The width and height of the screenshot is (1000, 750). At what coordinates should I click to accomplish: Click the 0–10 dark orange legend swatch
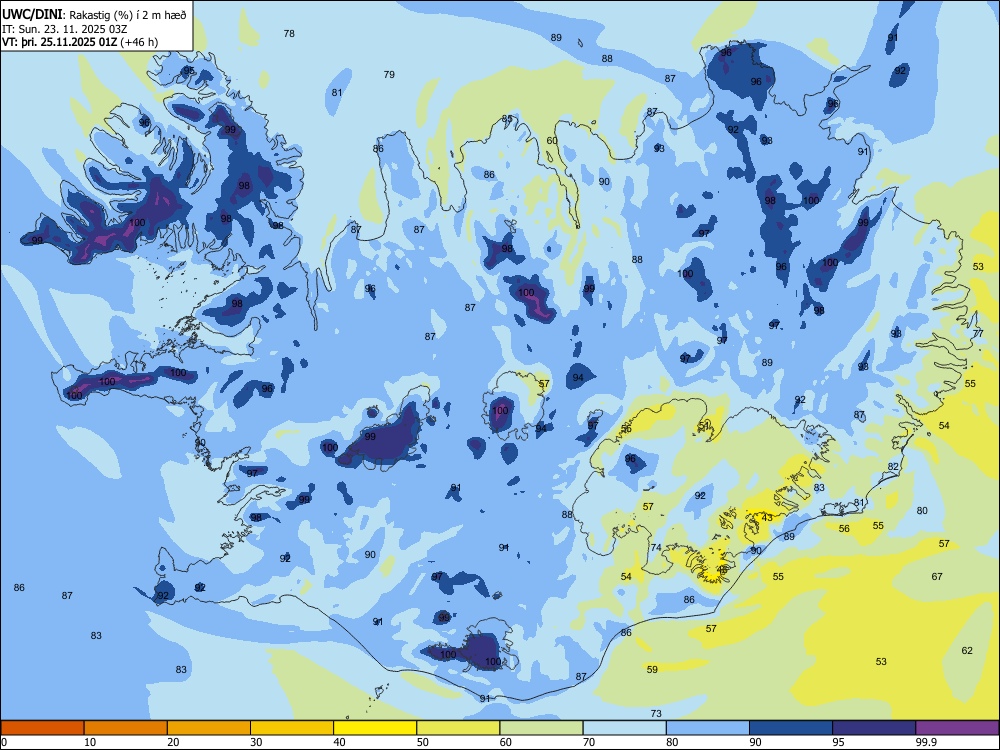(x=42, y=728)
